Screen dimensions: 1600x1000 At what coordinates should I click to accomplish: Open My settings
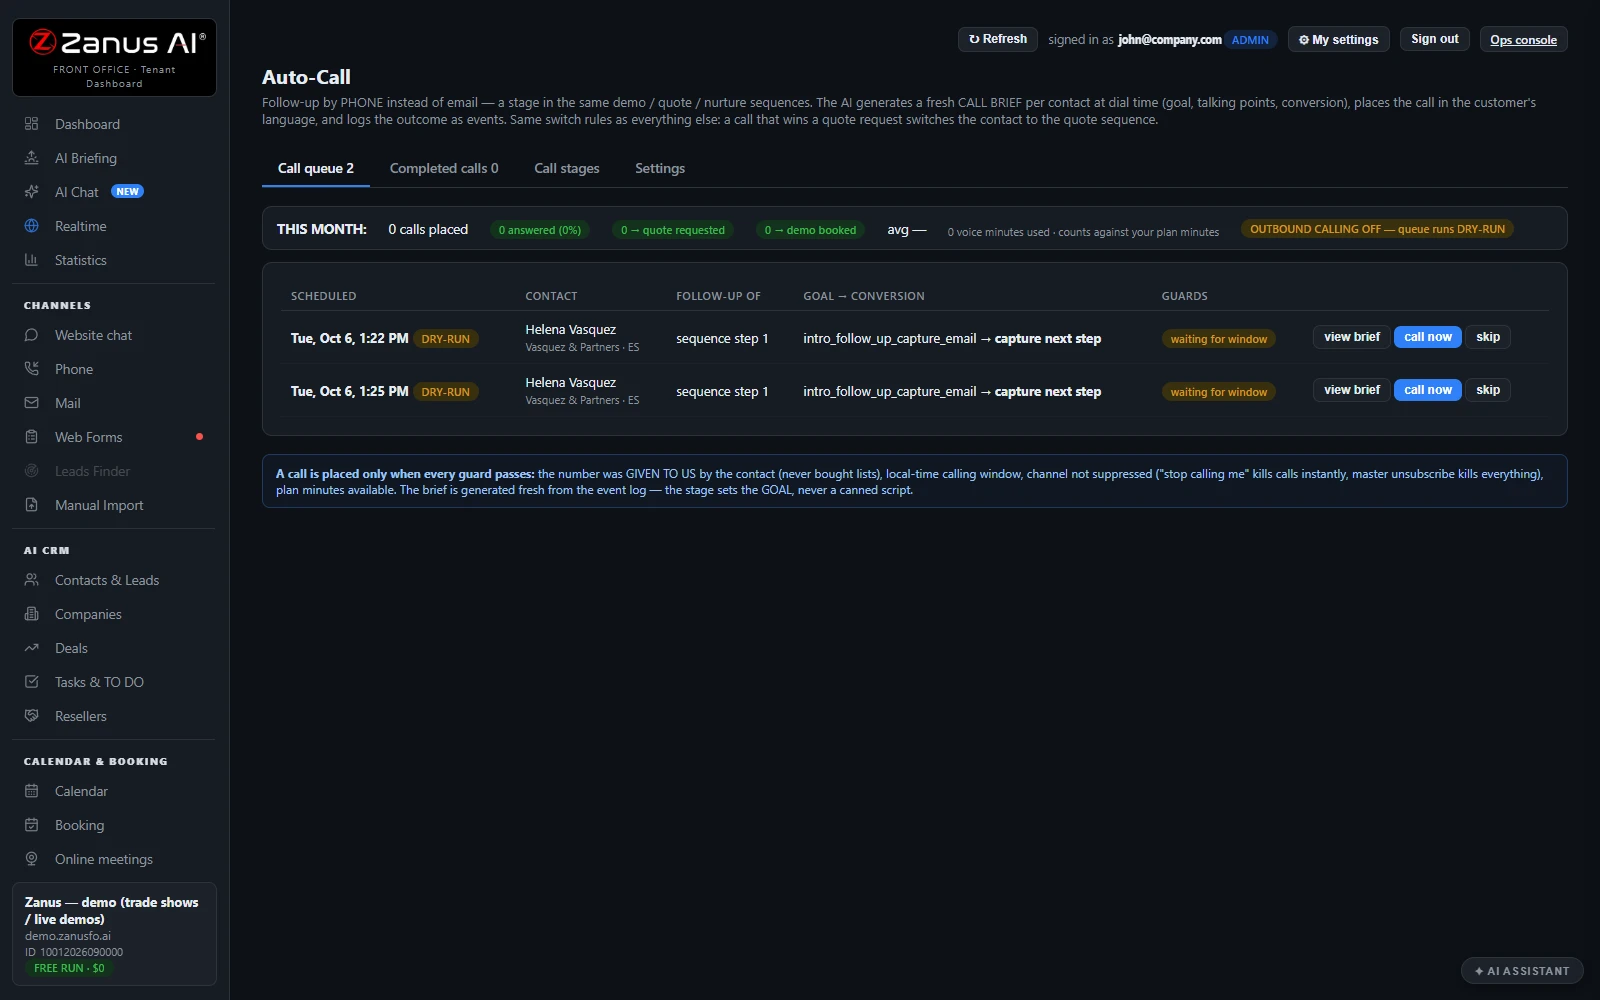[x=1338, y=39]
